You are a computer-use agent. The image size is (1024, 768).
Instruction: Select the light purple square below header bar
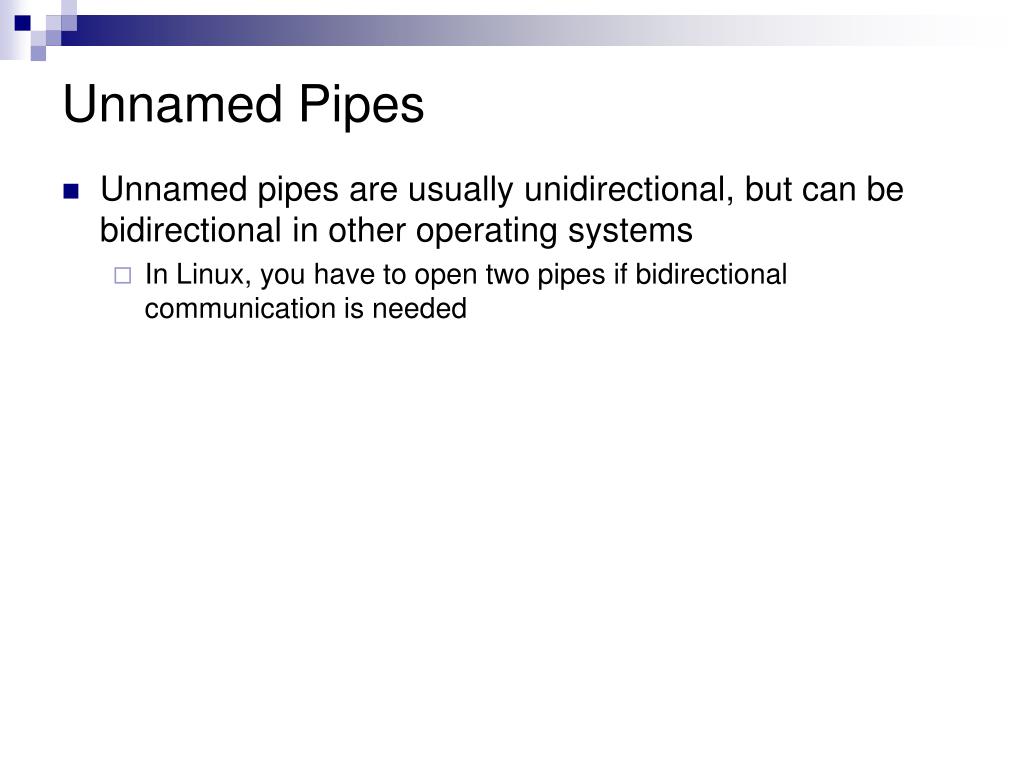pyautogui.click(x=38, y=53)
